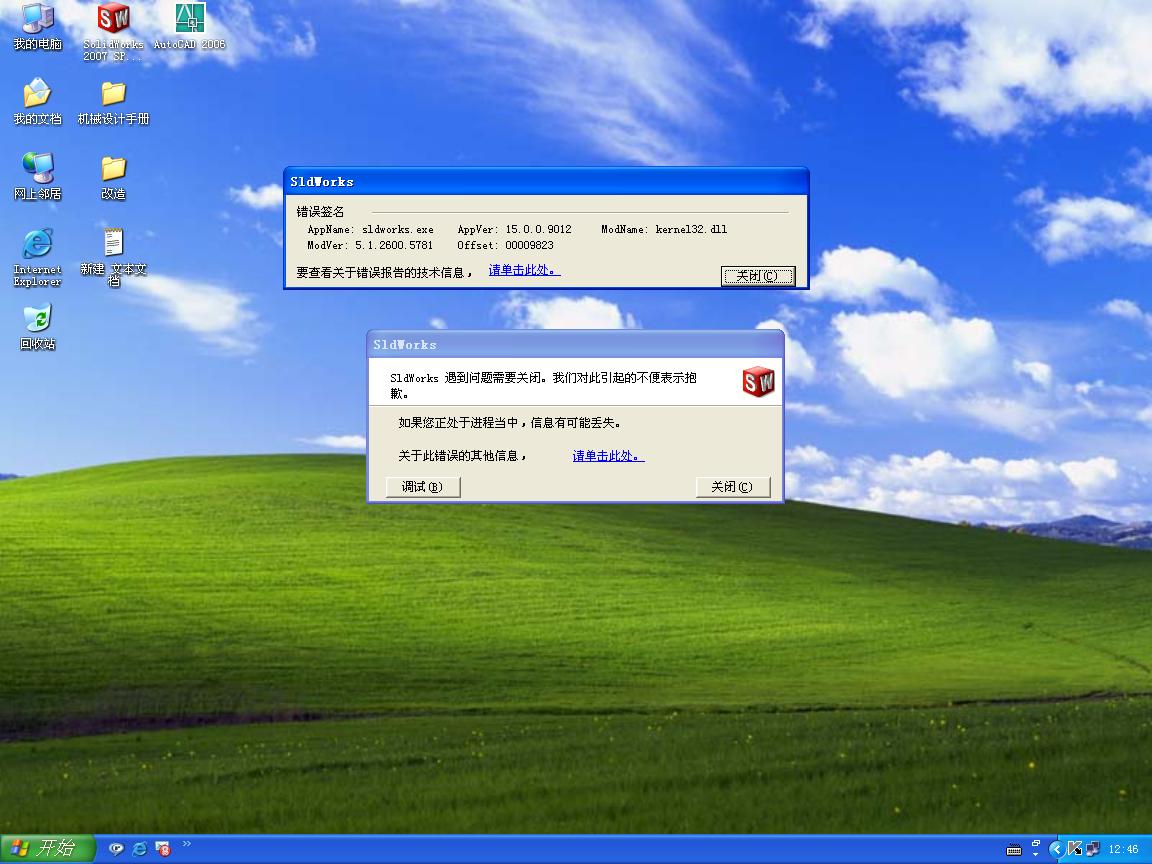Click the SldWorks 遇到问题需要关闭 message

pyautogui.click(x=544, y=385)
